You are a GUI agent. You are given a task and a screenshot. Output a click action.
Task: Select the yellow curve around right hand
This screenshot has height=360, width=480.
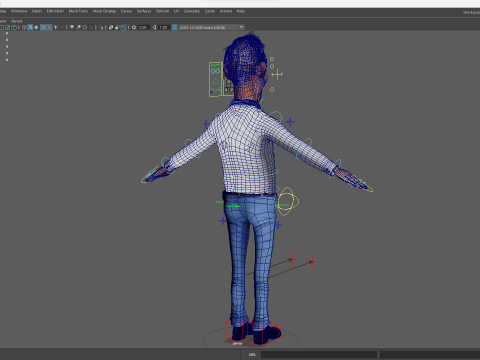362,184
